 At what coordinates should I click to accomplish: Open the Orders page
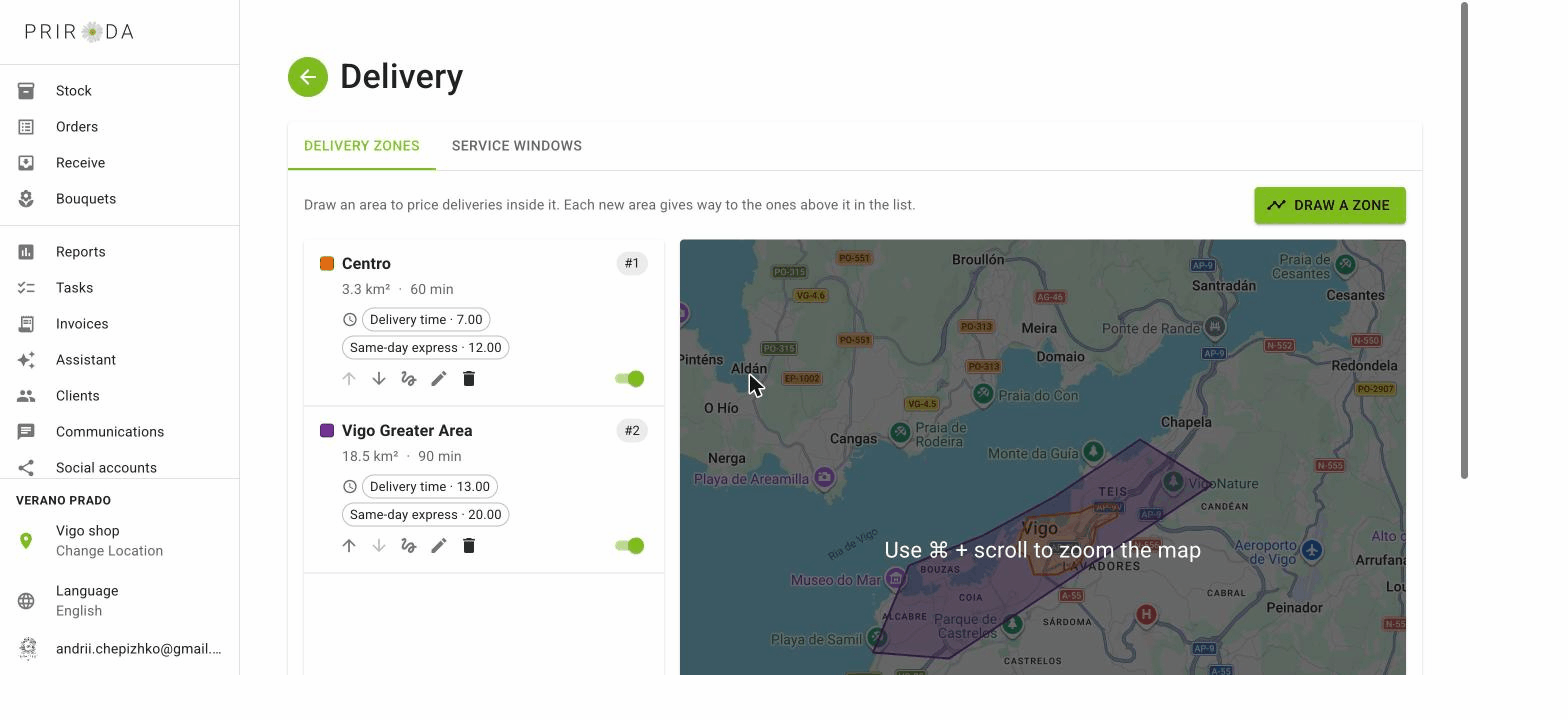pos(119,127)
